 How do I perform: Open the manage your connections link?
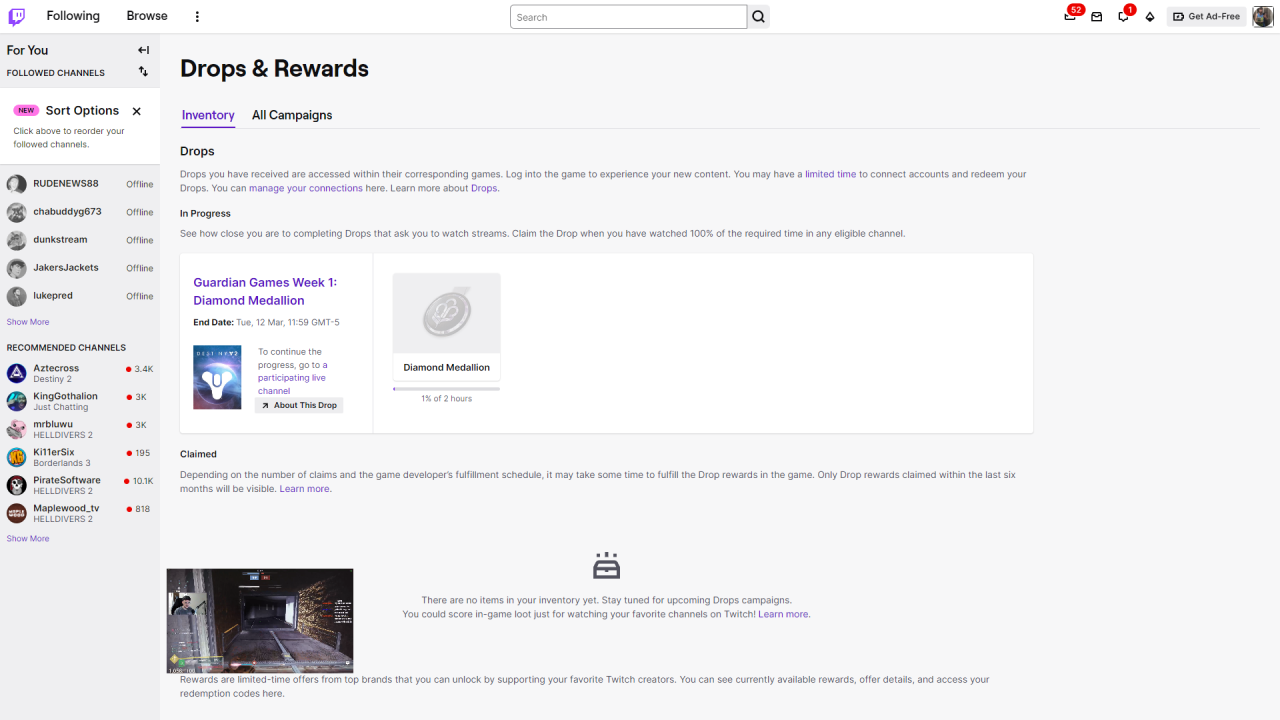click(305, 188)
